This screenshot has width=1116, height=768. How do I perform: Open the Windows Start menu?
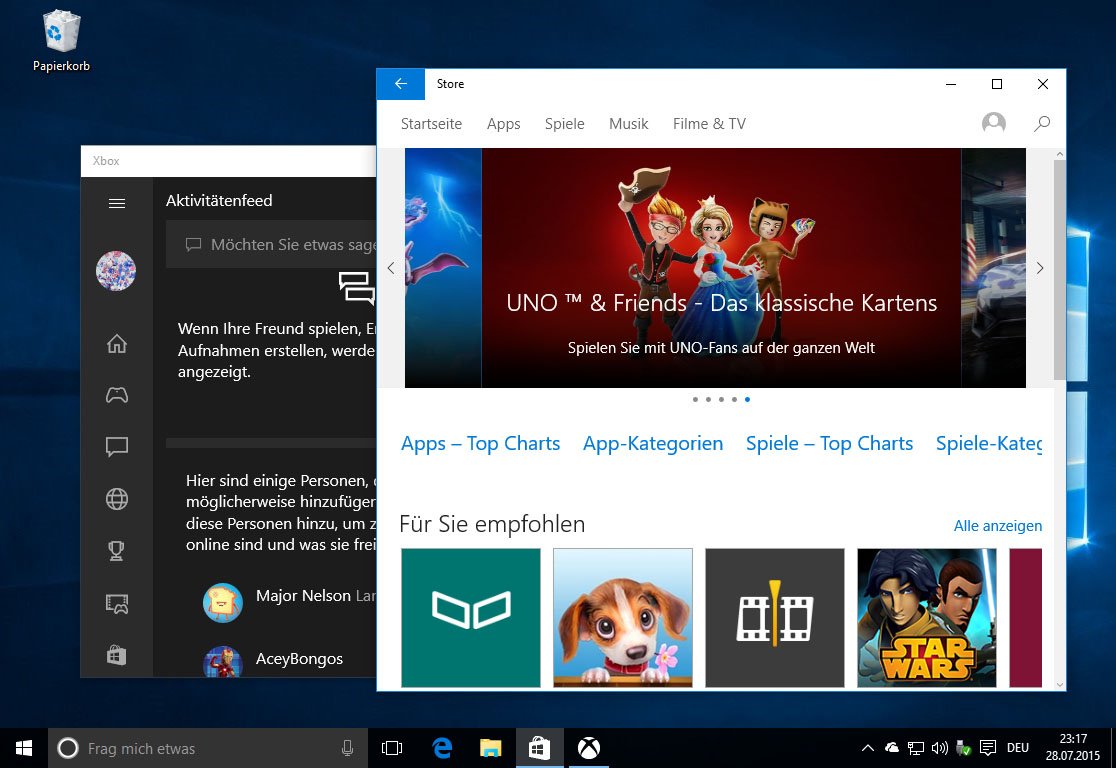23,748
